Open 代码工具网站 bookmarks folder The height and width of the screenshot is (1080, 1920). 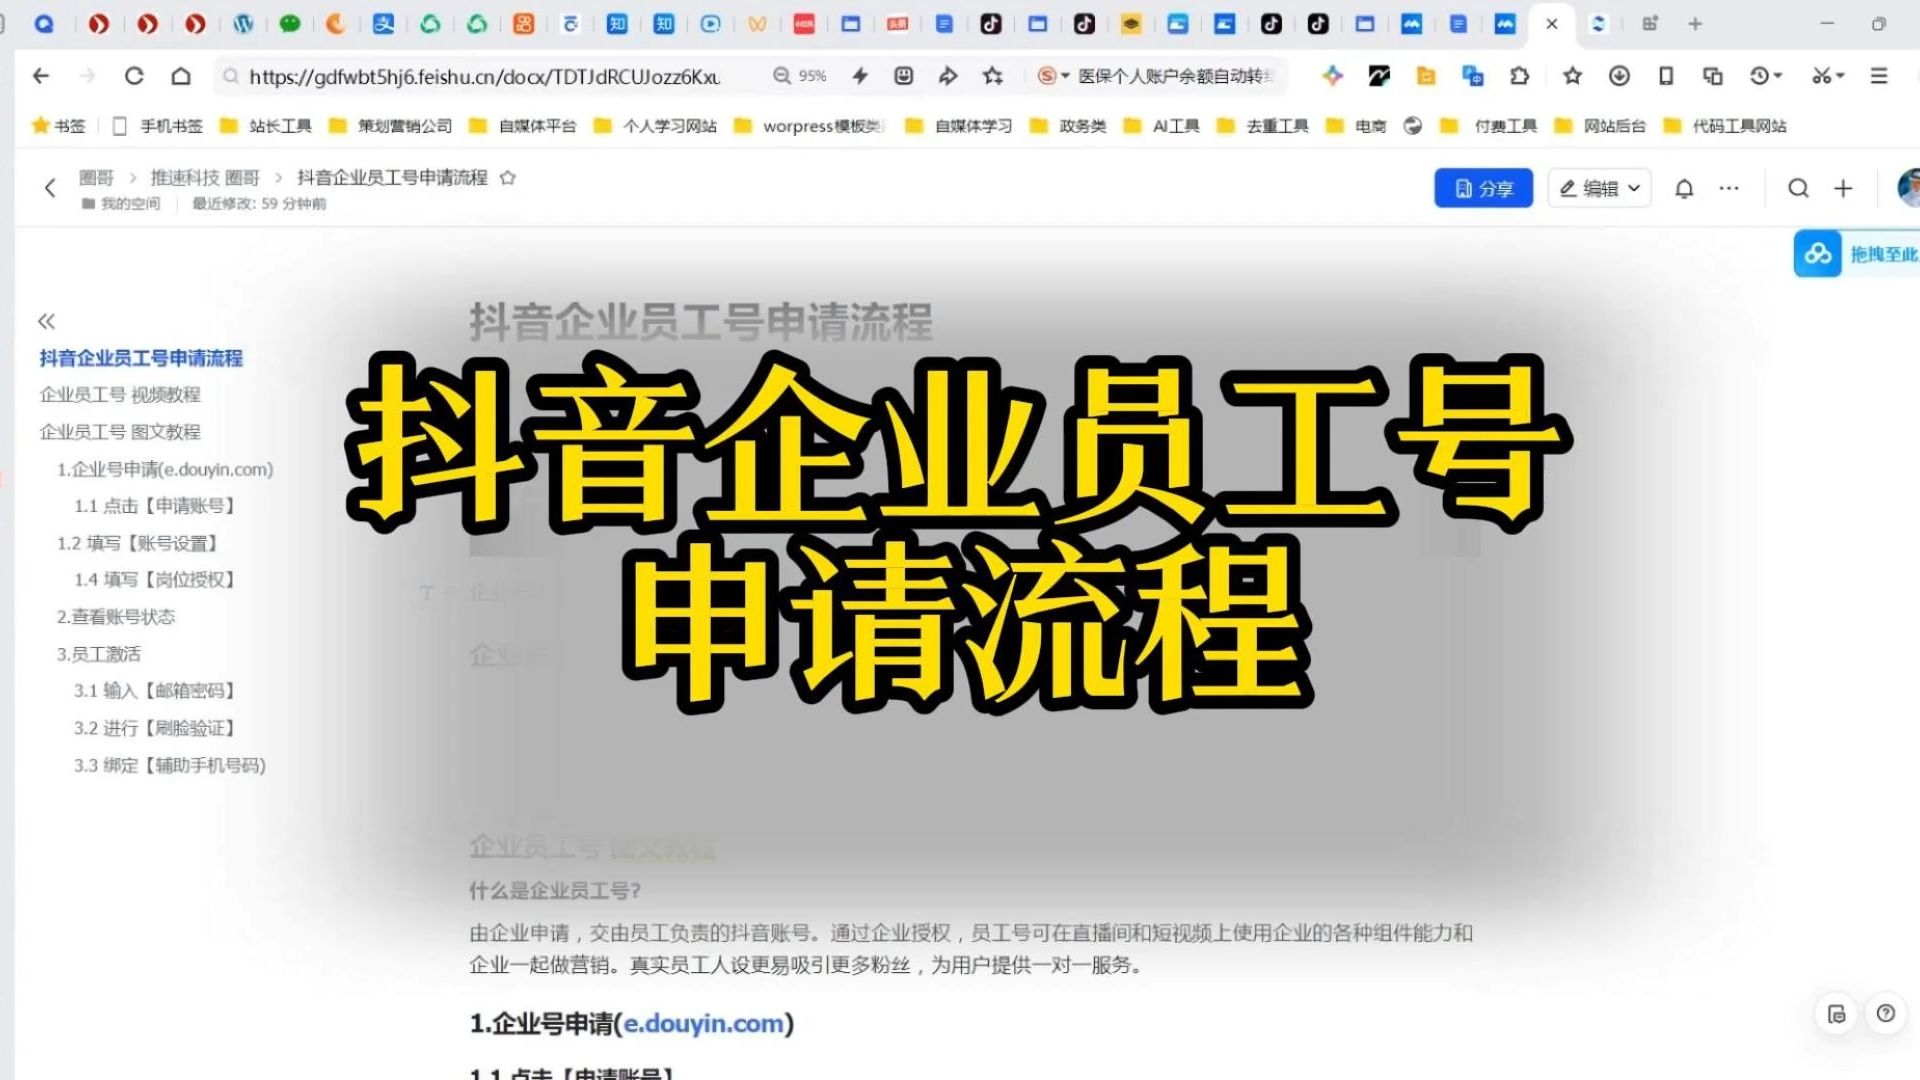pos(1725,126)
